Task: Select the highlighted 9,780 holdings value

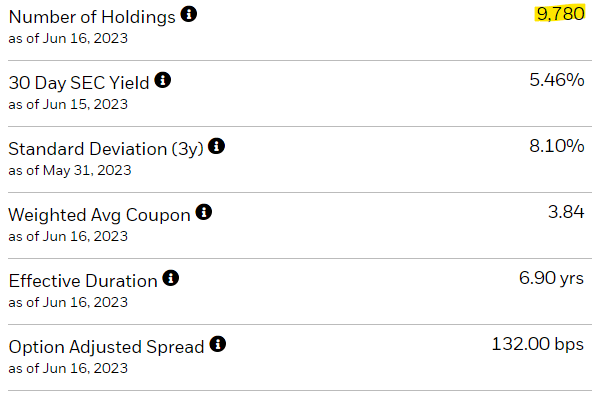Action: click(x=560, y=14)
